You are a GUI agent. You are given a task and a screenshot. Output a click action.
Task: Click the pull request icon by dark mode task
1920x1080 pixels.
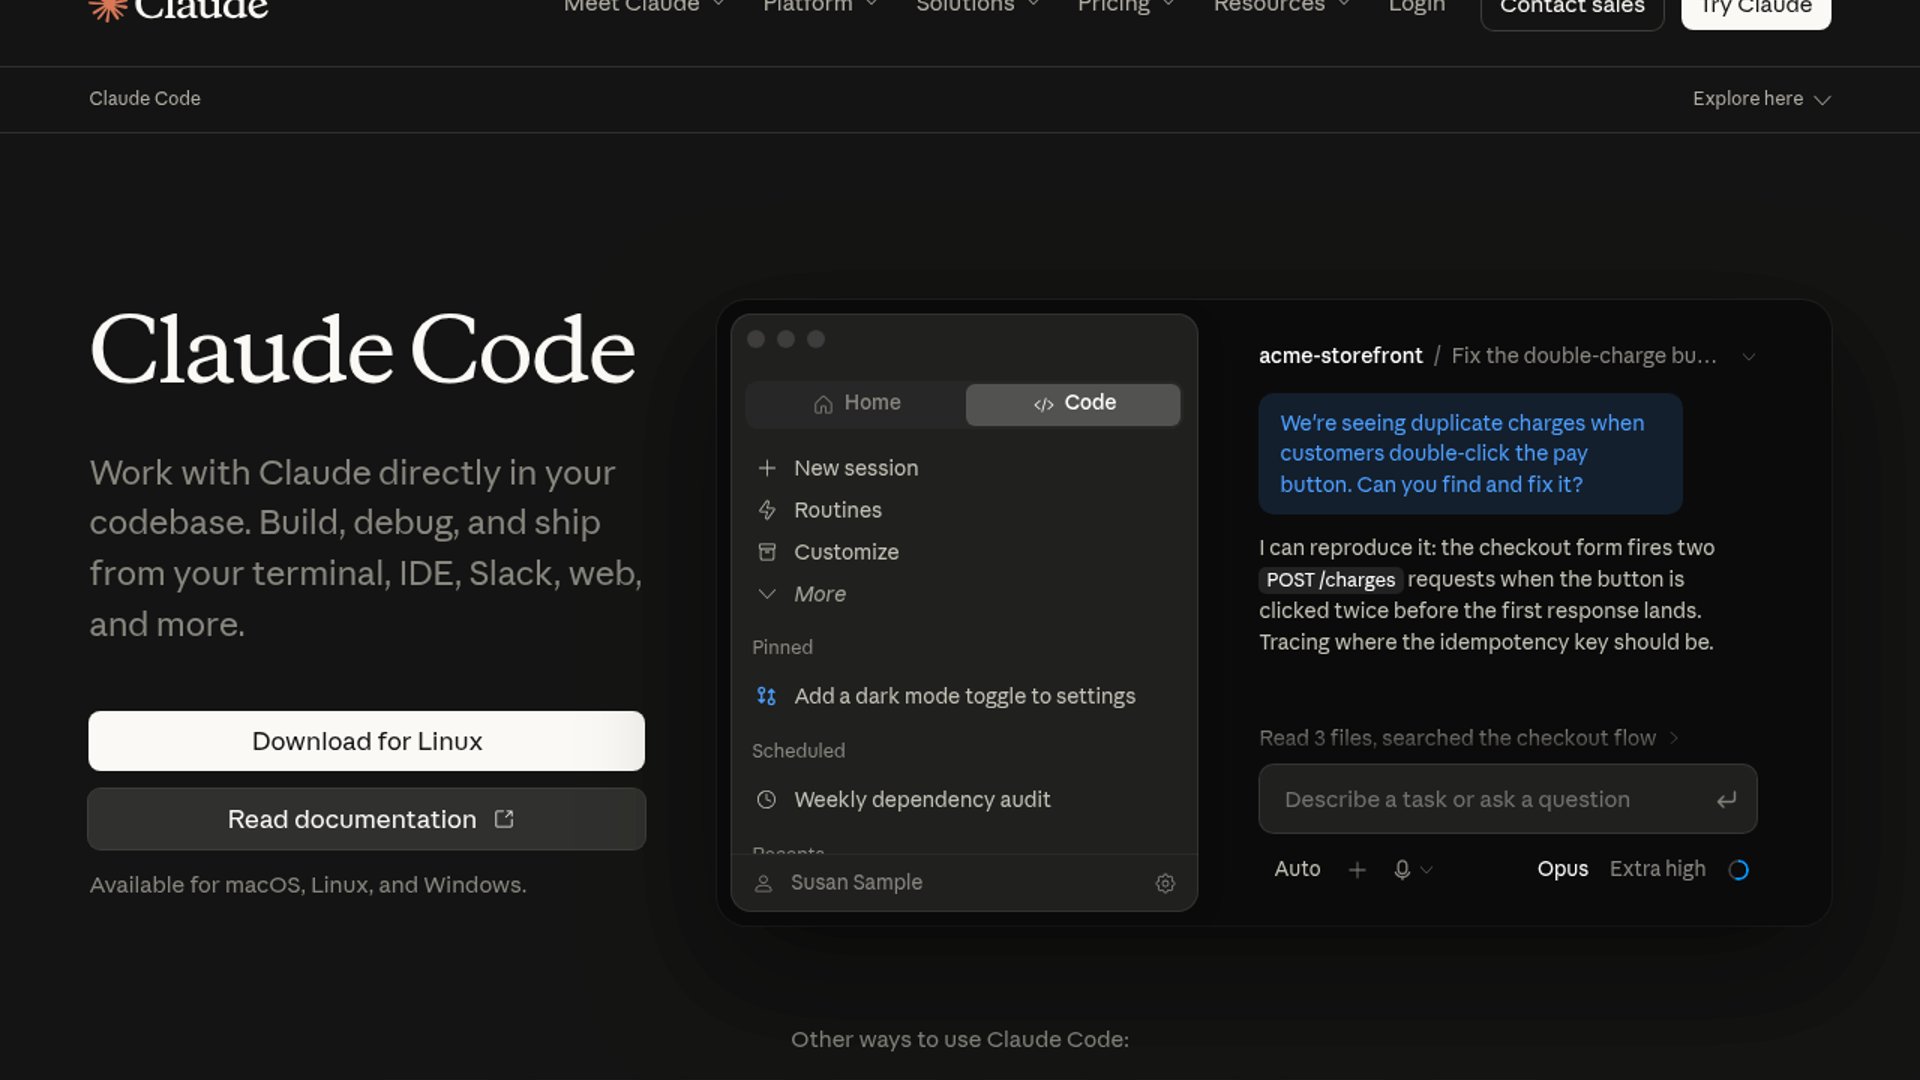click(x=766, y=696)
